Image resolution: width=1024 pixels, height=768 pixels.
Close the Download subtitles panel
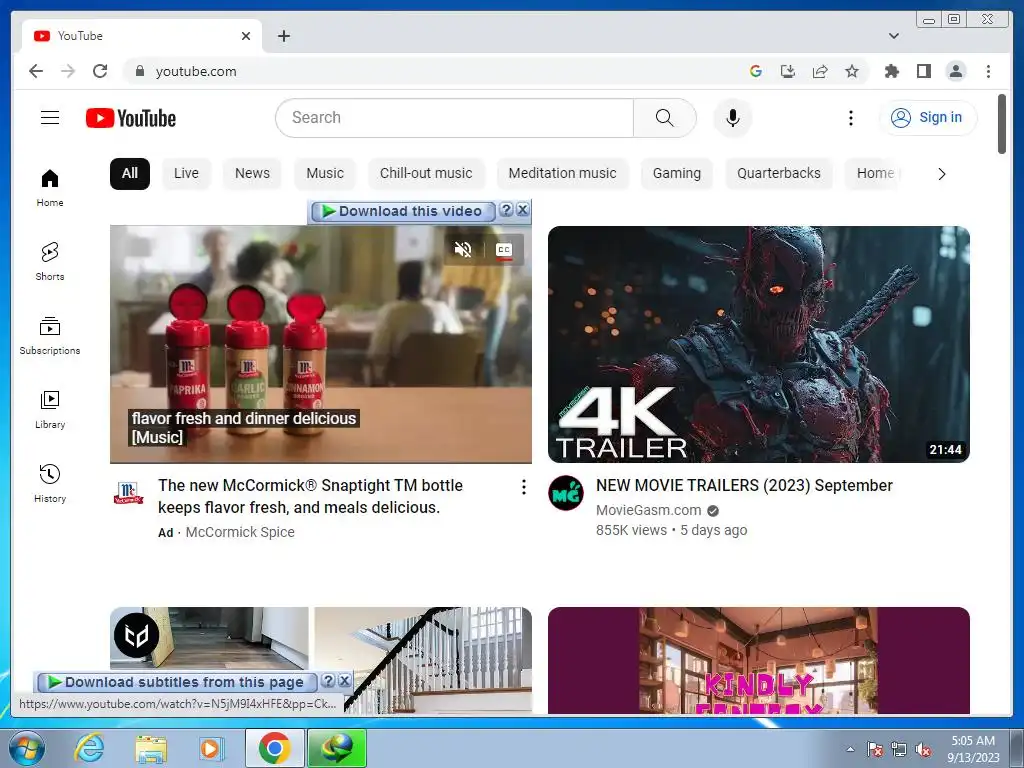click(344, 680)
